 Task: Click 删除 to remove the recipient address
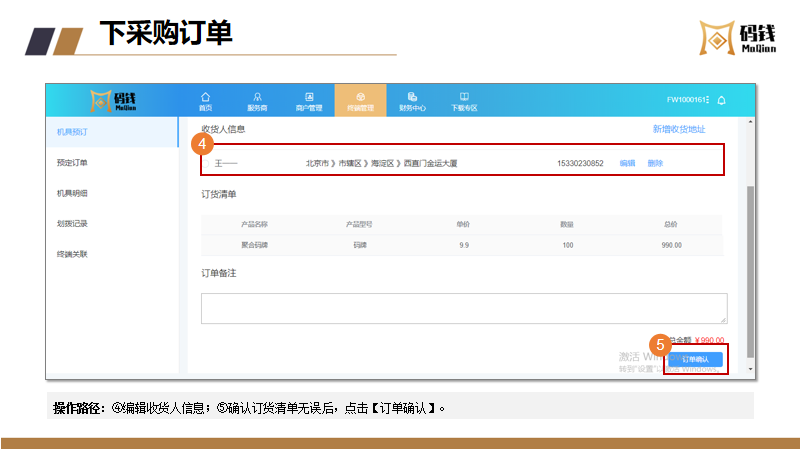point(655,163)
